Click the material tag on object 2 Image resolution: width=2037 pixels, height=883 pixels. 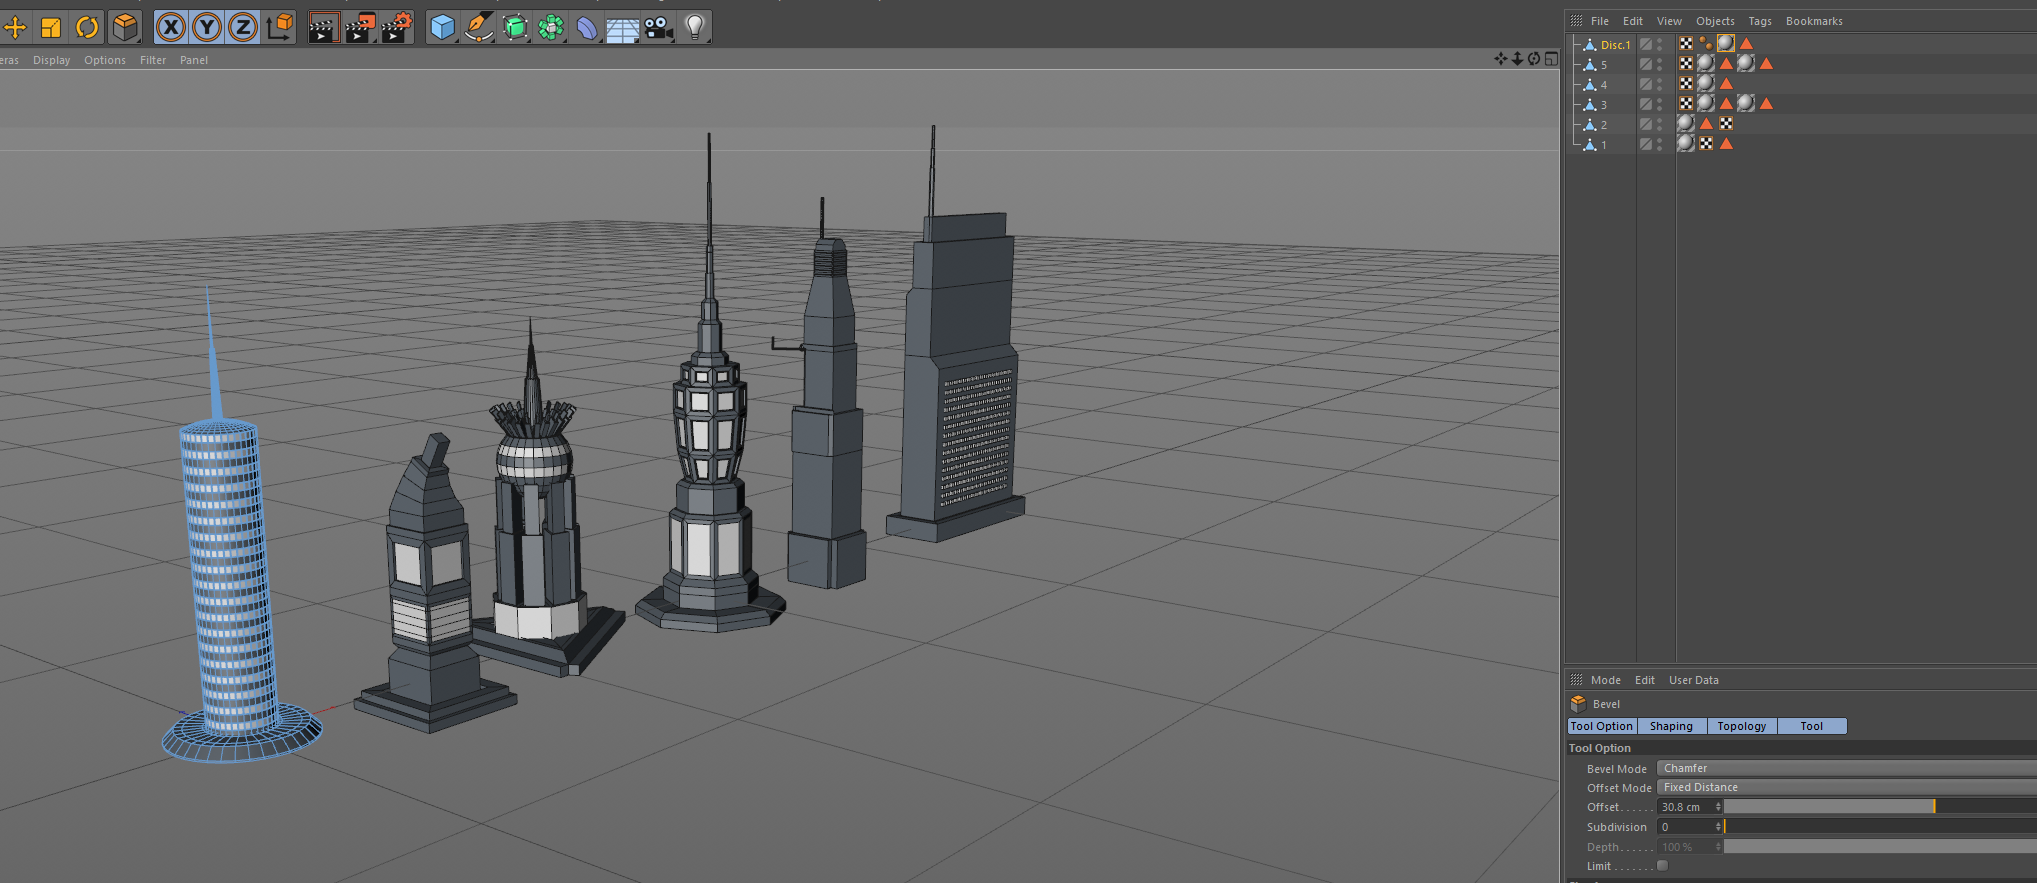pyautogui.click(x=1686, y=123)
